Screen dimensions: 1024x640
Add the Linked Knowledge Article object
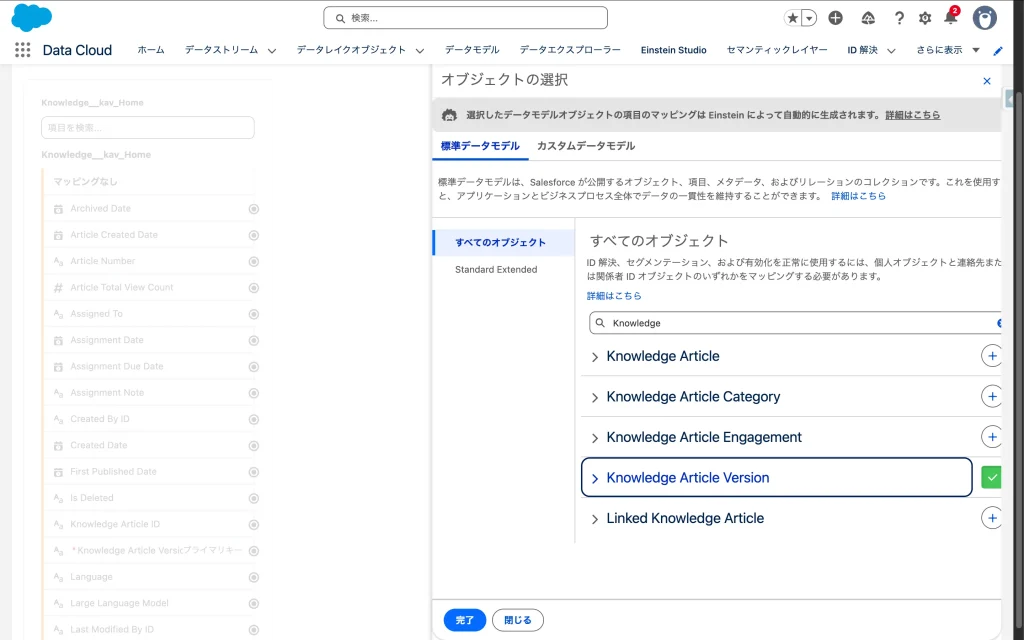[x=991, y=518]
